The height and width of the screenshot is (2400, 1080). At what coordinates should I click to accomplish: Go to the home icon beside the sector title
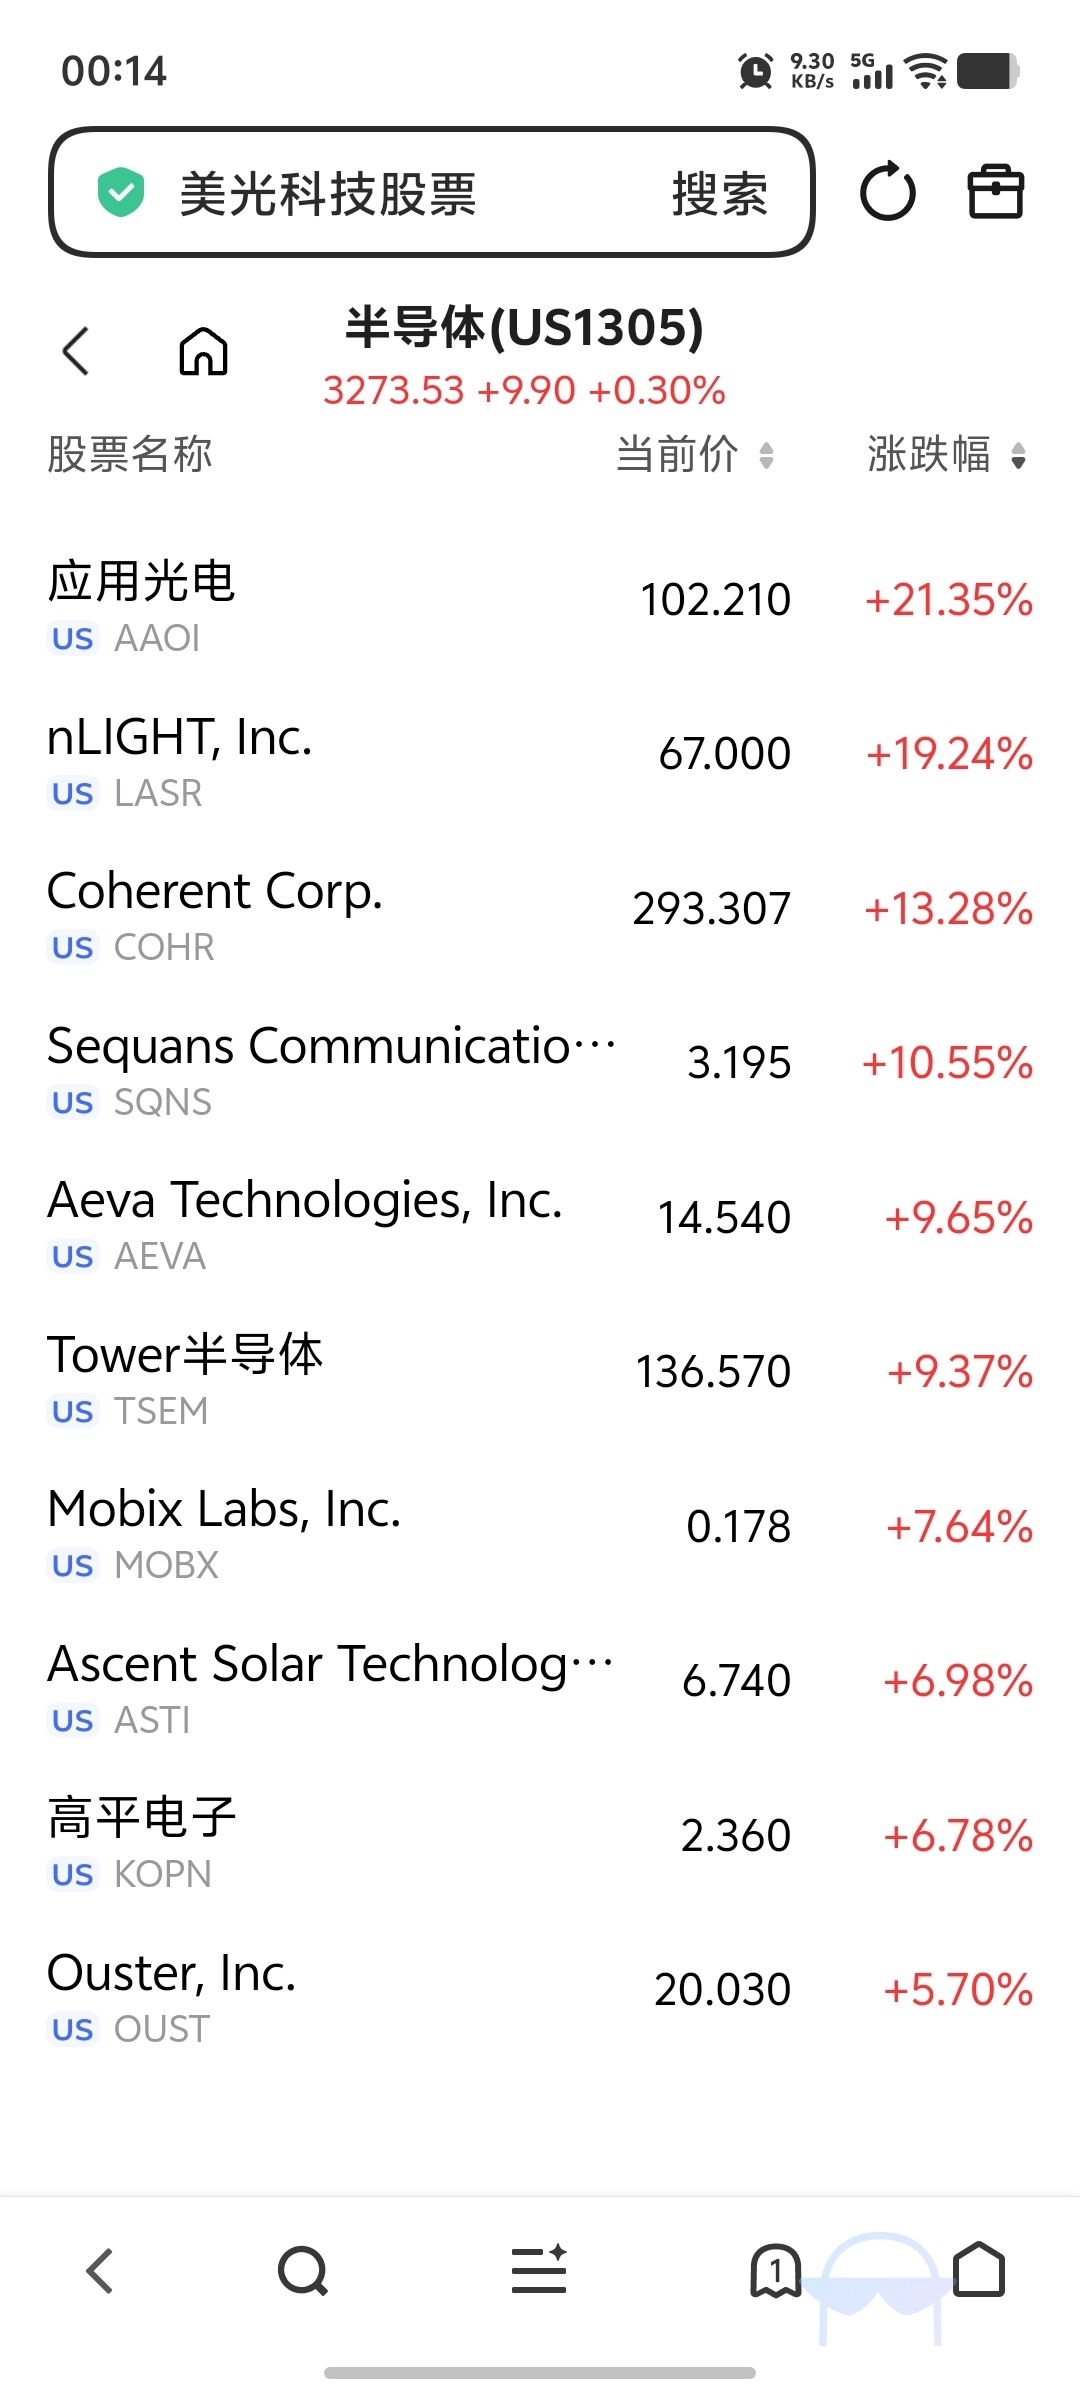tap(203, 351)
